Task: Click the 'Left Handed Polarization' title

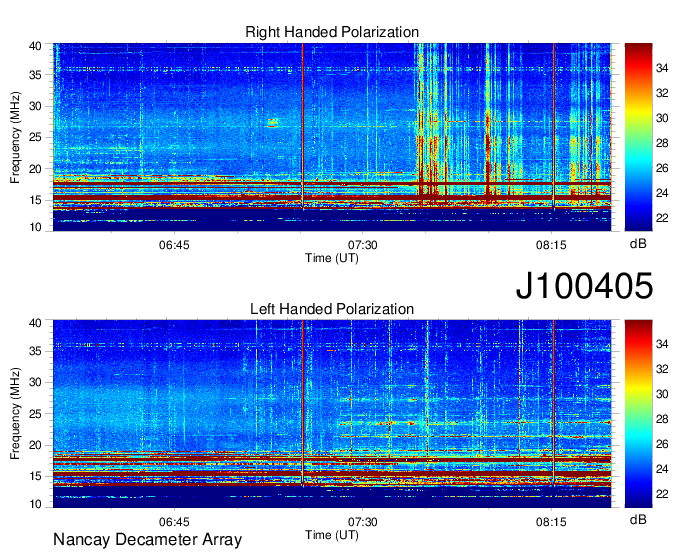Action: click(x=332, y=309)
